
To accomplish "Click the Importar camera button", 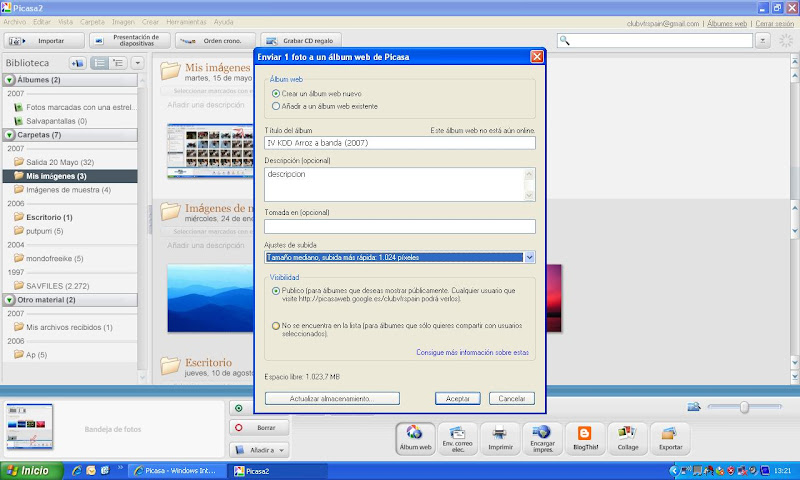I will (44, 41).
